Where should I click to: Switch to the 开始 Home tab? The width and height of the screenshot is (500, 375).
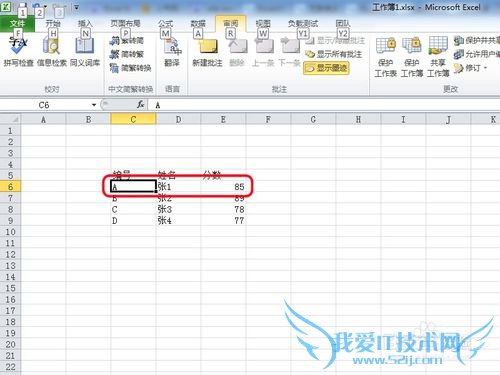pos(53,24)
